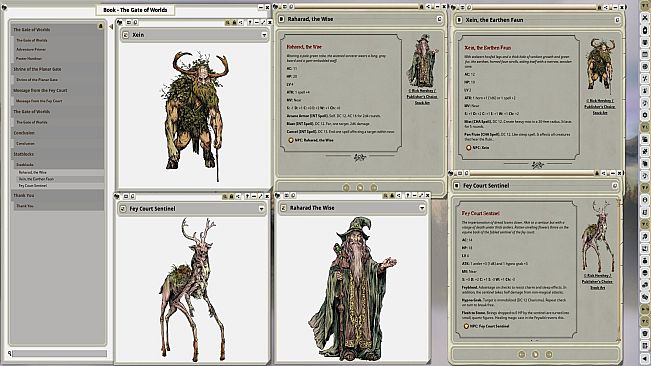The image size is (651, 366).
Task: Open art credit link under Raharad statblock portrait
Action: 422,96
